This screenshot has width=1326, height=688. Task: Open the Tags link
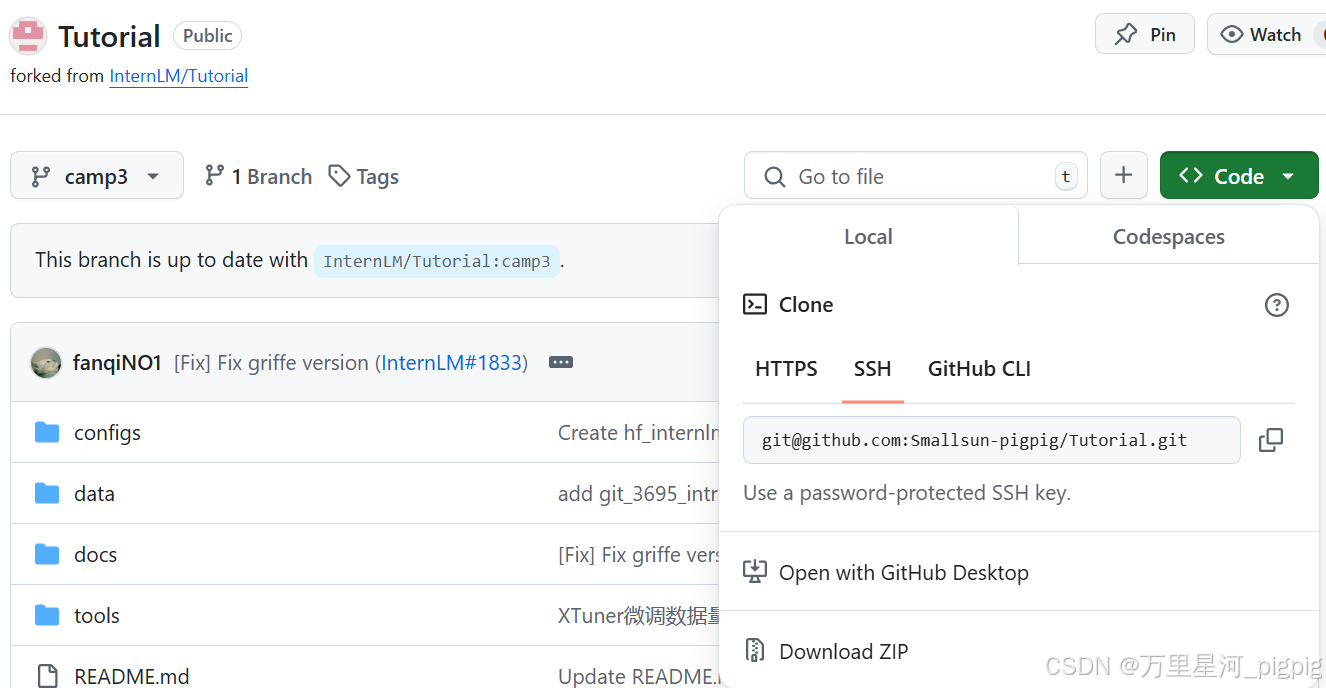(x=364, y=176)
